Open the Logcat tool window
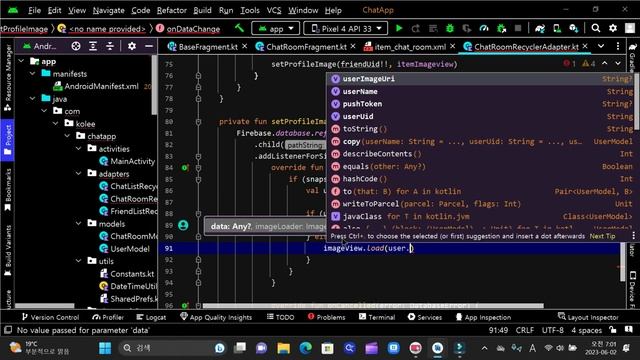640x360 pixels. pos(151,317)
